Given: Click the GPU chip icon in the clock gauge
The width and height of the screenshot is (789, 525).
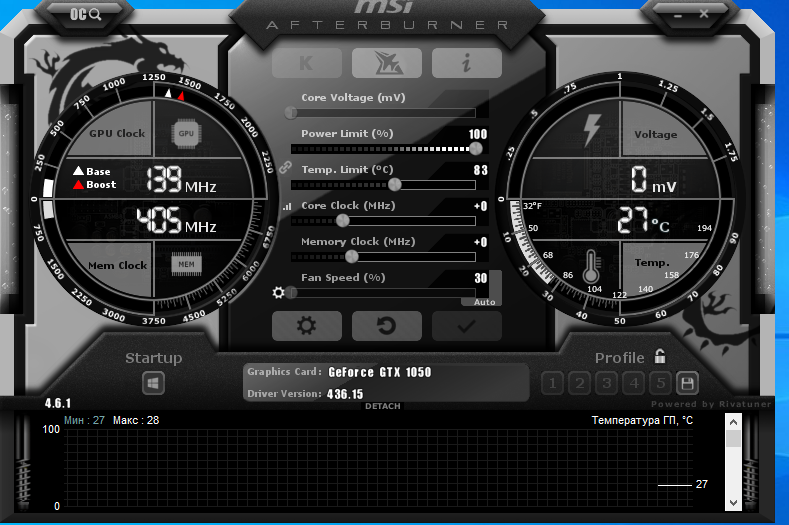Looking at the screenshot, I should click(x=186, y=134).
